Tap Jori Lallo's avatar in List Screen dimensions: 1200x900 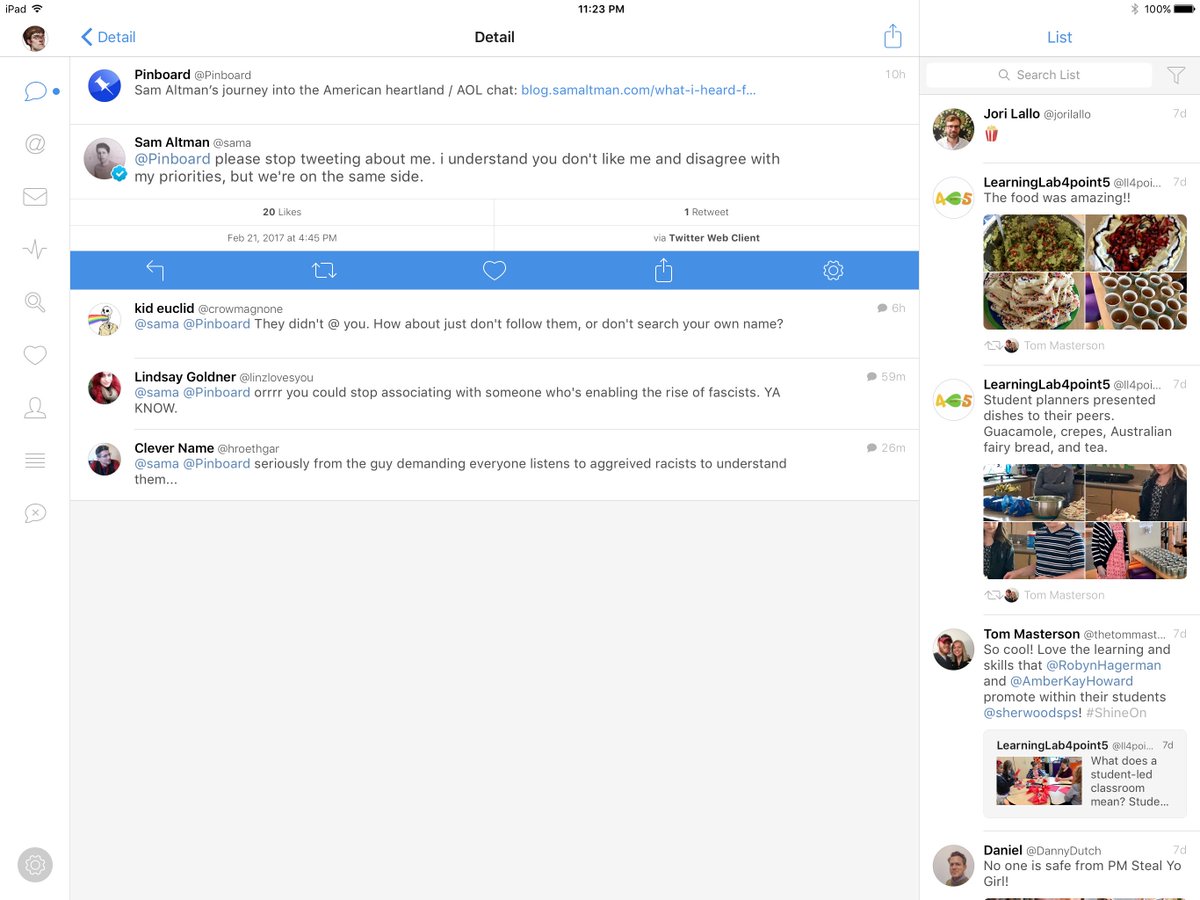(x=953, y=129)
